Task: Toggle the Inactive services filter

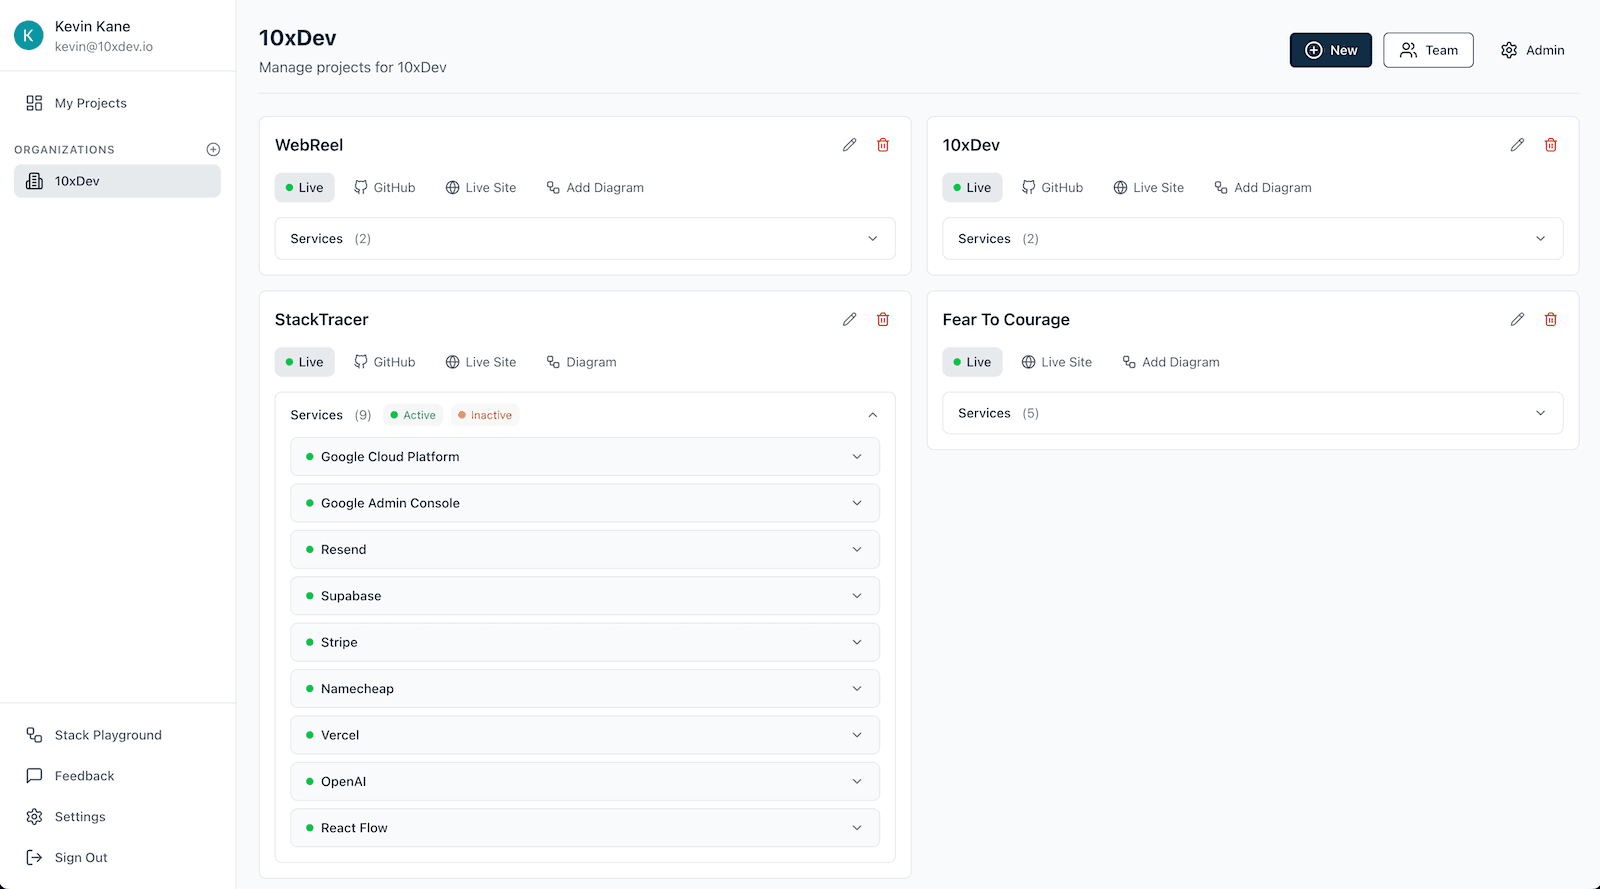Action: tap(485, 415)
